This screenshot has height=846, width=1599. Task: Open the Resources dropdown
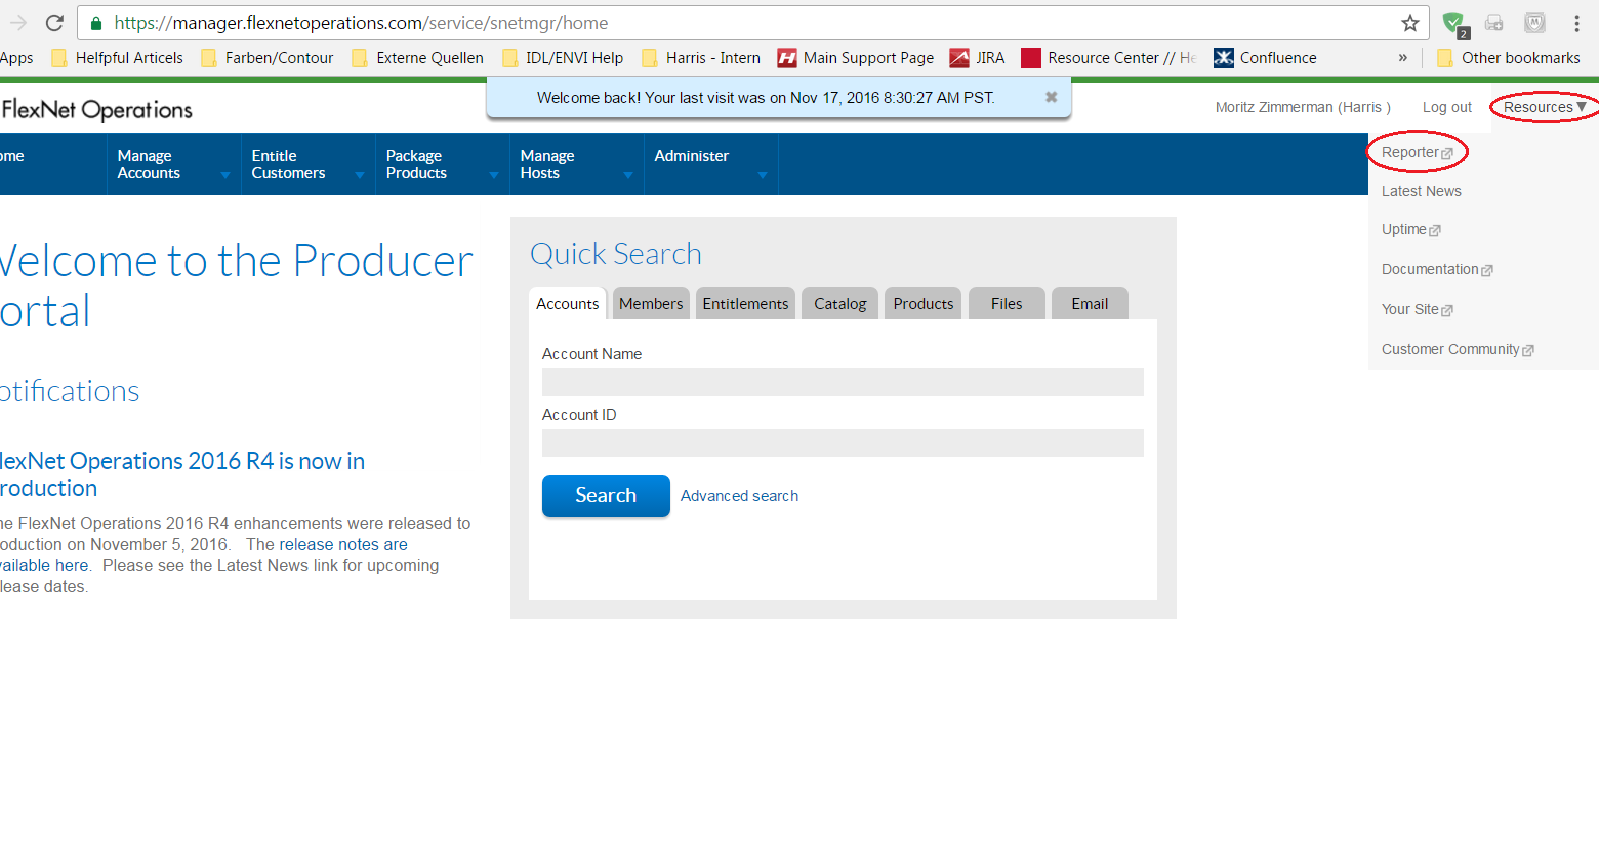click(1544, 107)
